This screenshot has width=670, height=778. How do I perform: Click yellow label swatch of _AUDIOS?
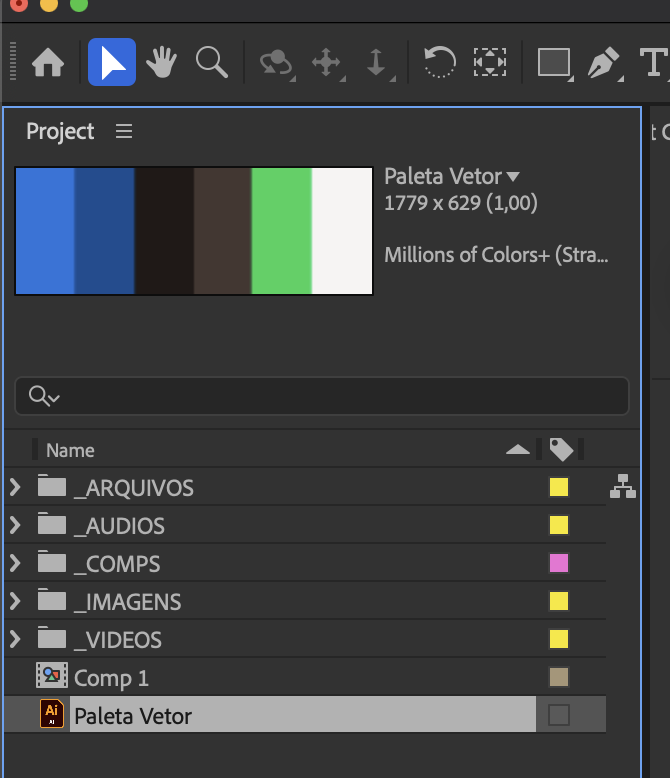coord(559,525)
